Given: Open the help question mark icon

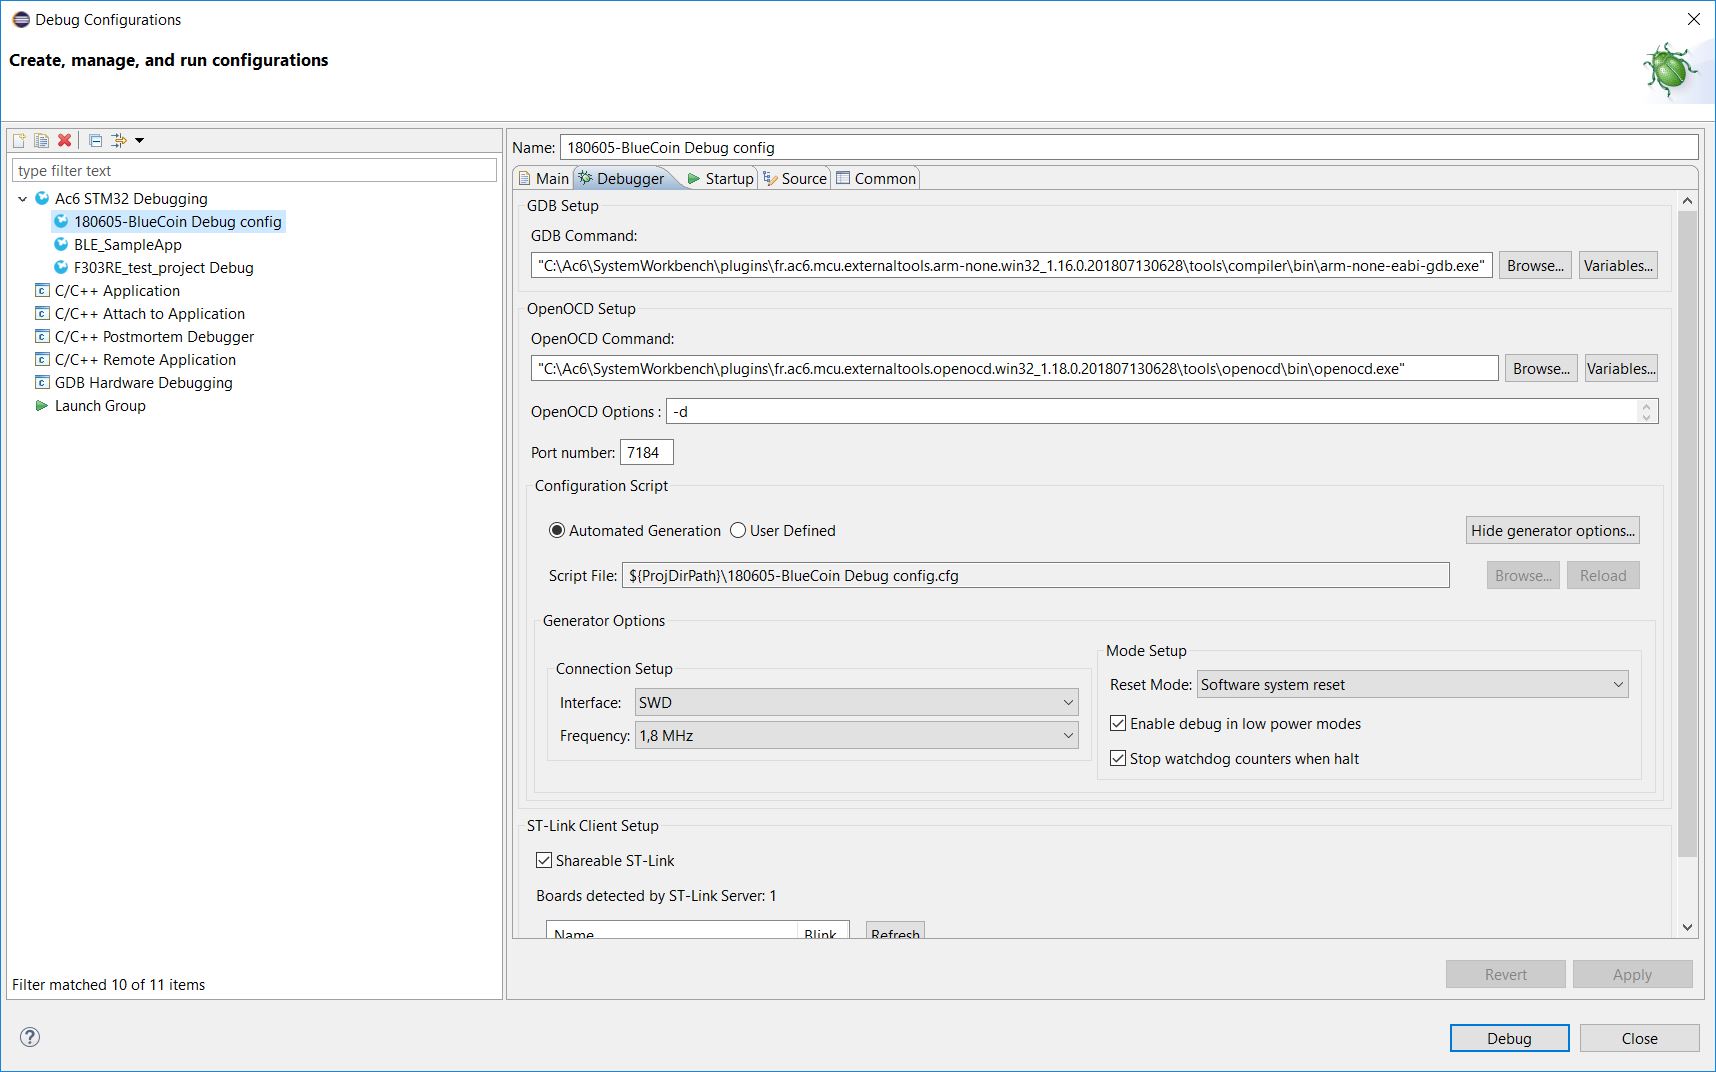Looking at the screenshot, I should click(x=30, y=1037).
